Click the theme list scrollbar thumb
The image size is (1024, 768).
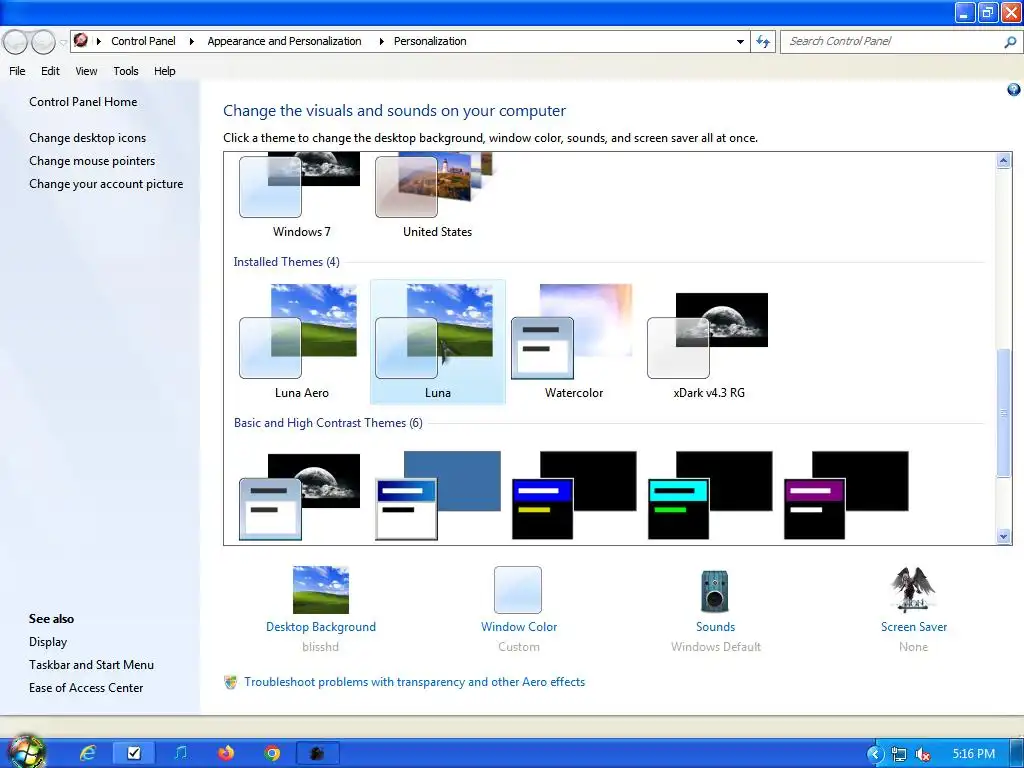coord(1004,413)
